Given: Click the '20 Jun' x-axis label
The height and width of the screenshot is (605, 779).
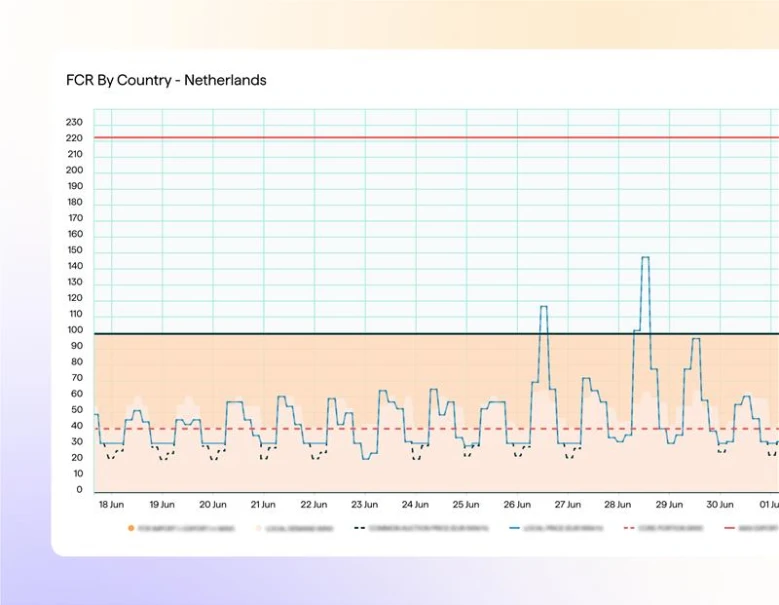Looking at the screenshot, I should pos(213,505).
